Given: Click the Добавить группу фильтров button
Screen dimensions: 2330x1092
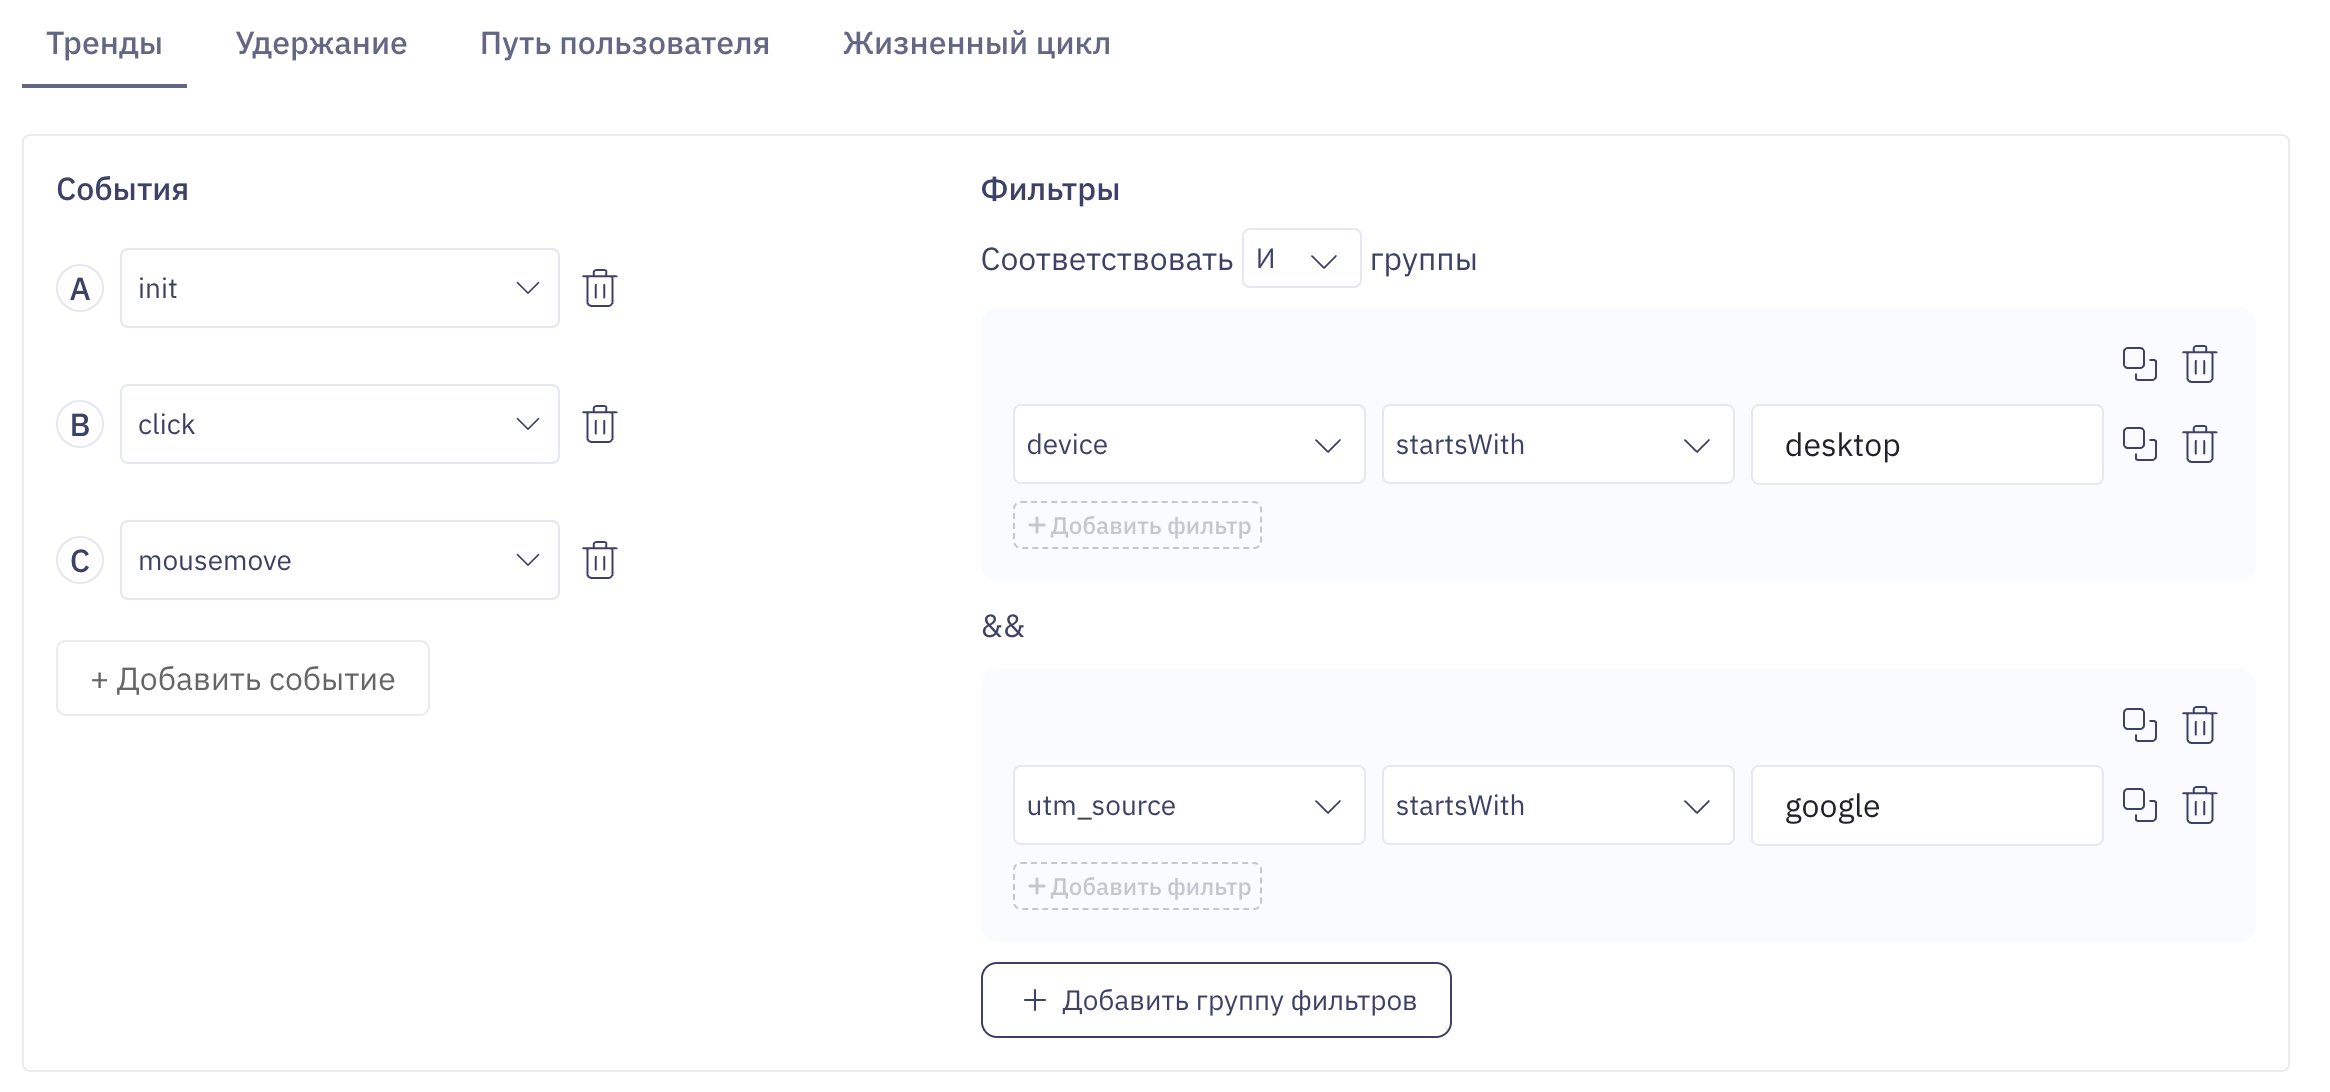Looking at the screenshot, I should pyautogui.click(x=1216, y=1000).
